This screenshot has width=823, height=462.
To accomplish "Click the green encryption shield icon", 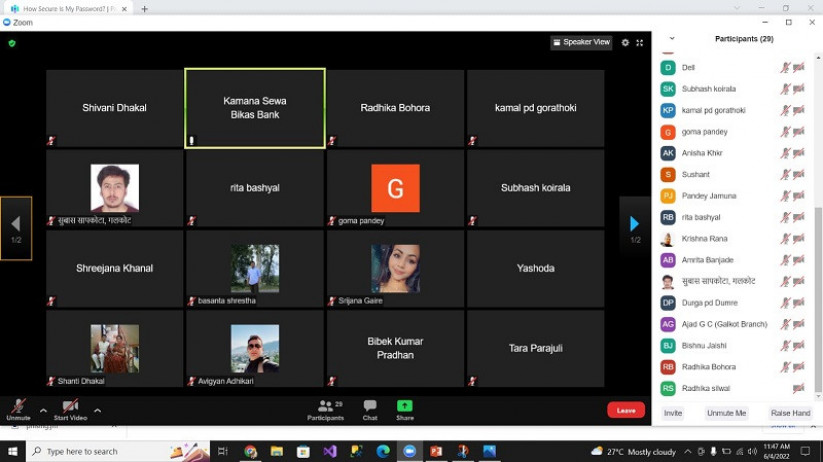I will 12,43.
